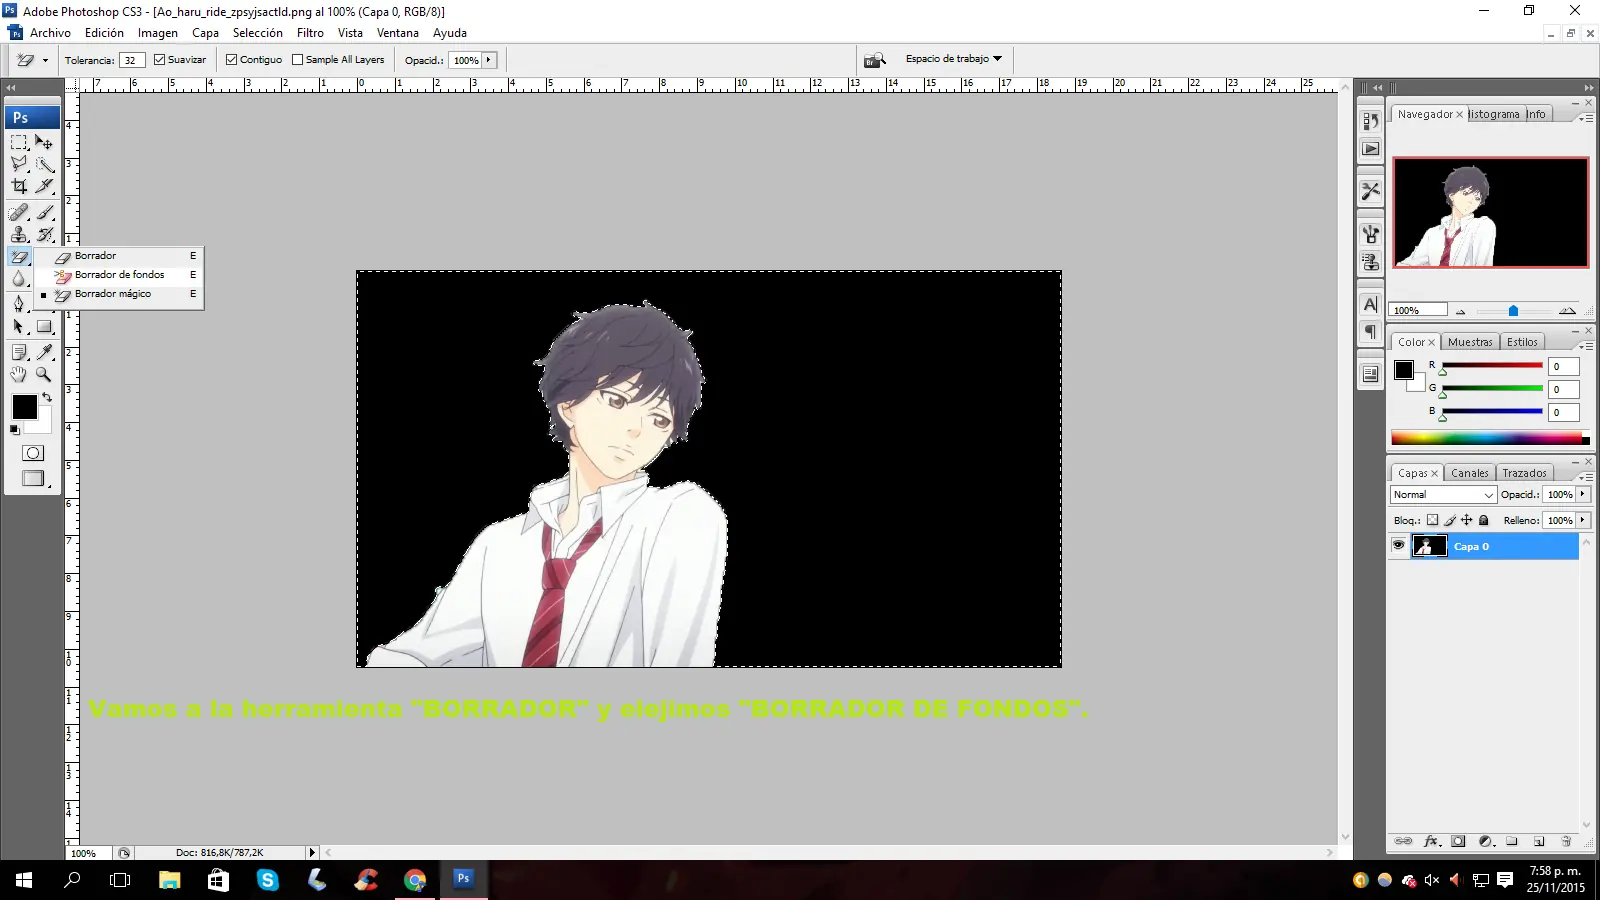Select the Clone Stamp tool
This screenshot has width=1600, height=900.
click(19, 235)
